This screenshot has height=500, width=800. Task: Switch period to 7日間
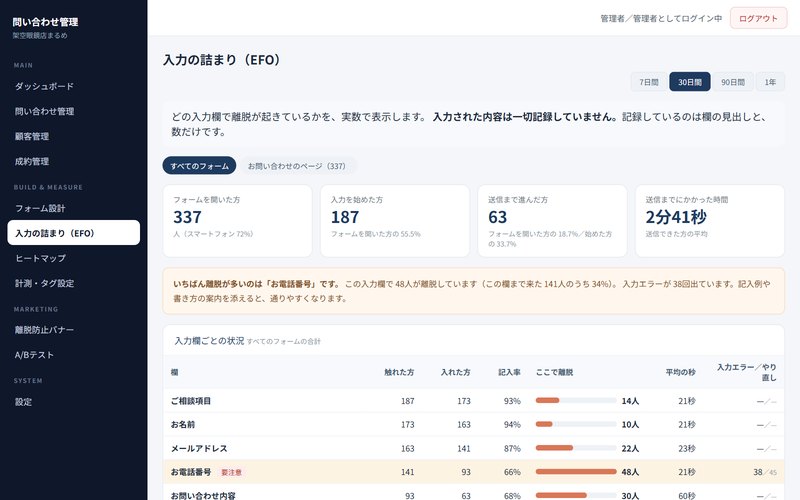[x=648, y=82]
